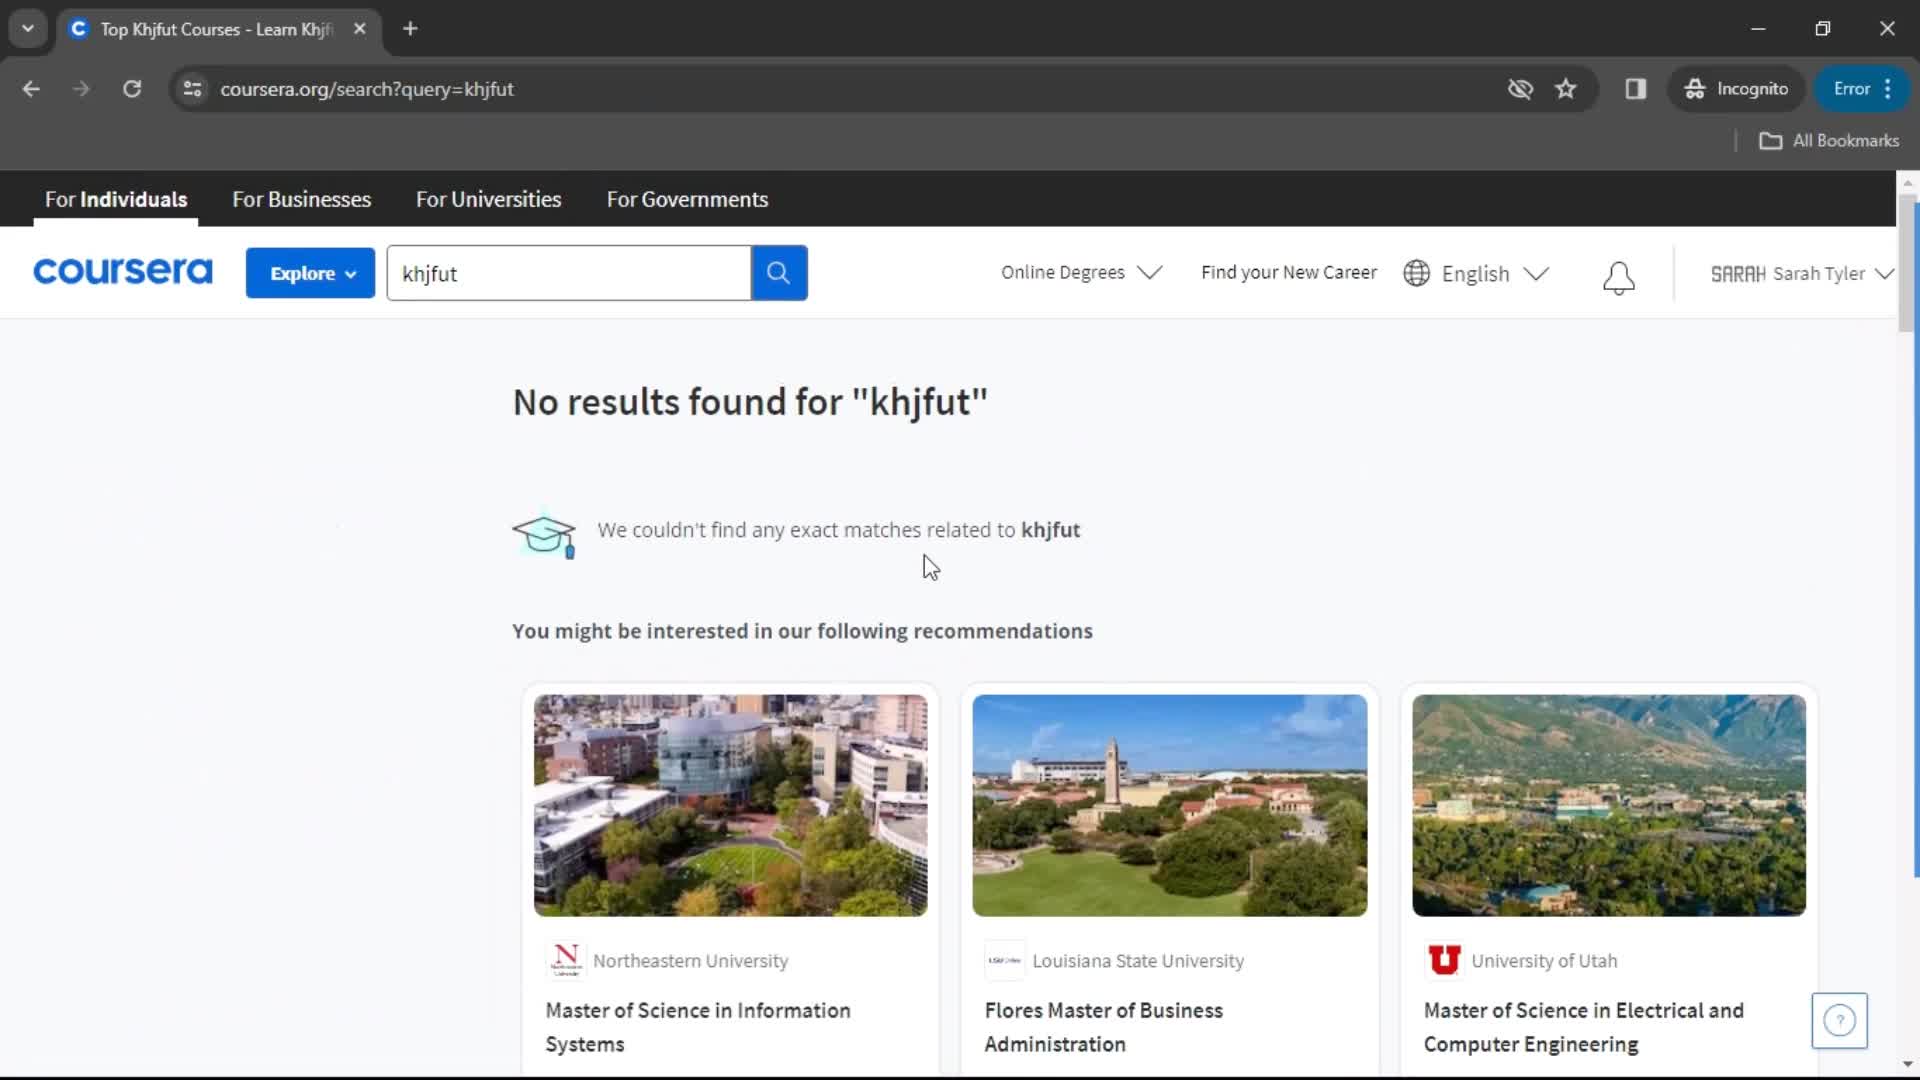Click the help button in bottom right
Image resolution: width=1920 pixels, height=1080 pixels.
coord(1840,1019)
